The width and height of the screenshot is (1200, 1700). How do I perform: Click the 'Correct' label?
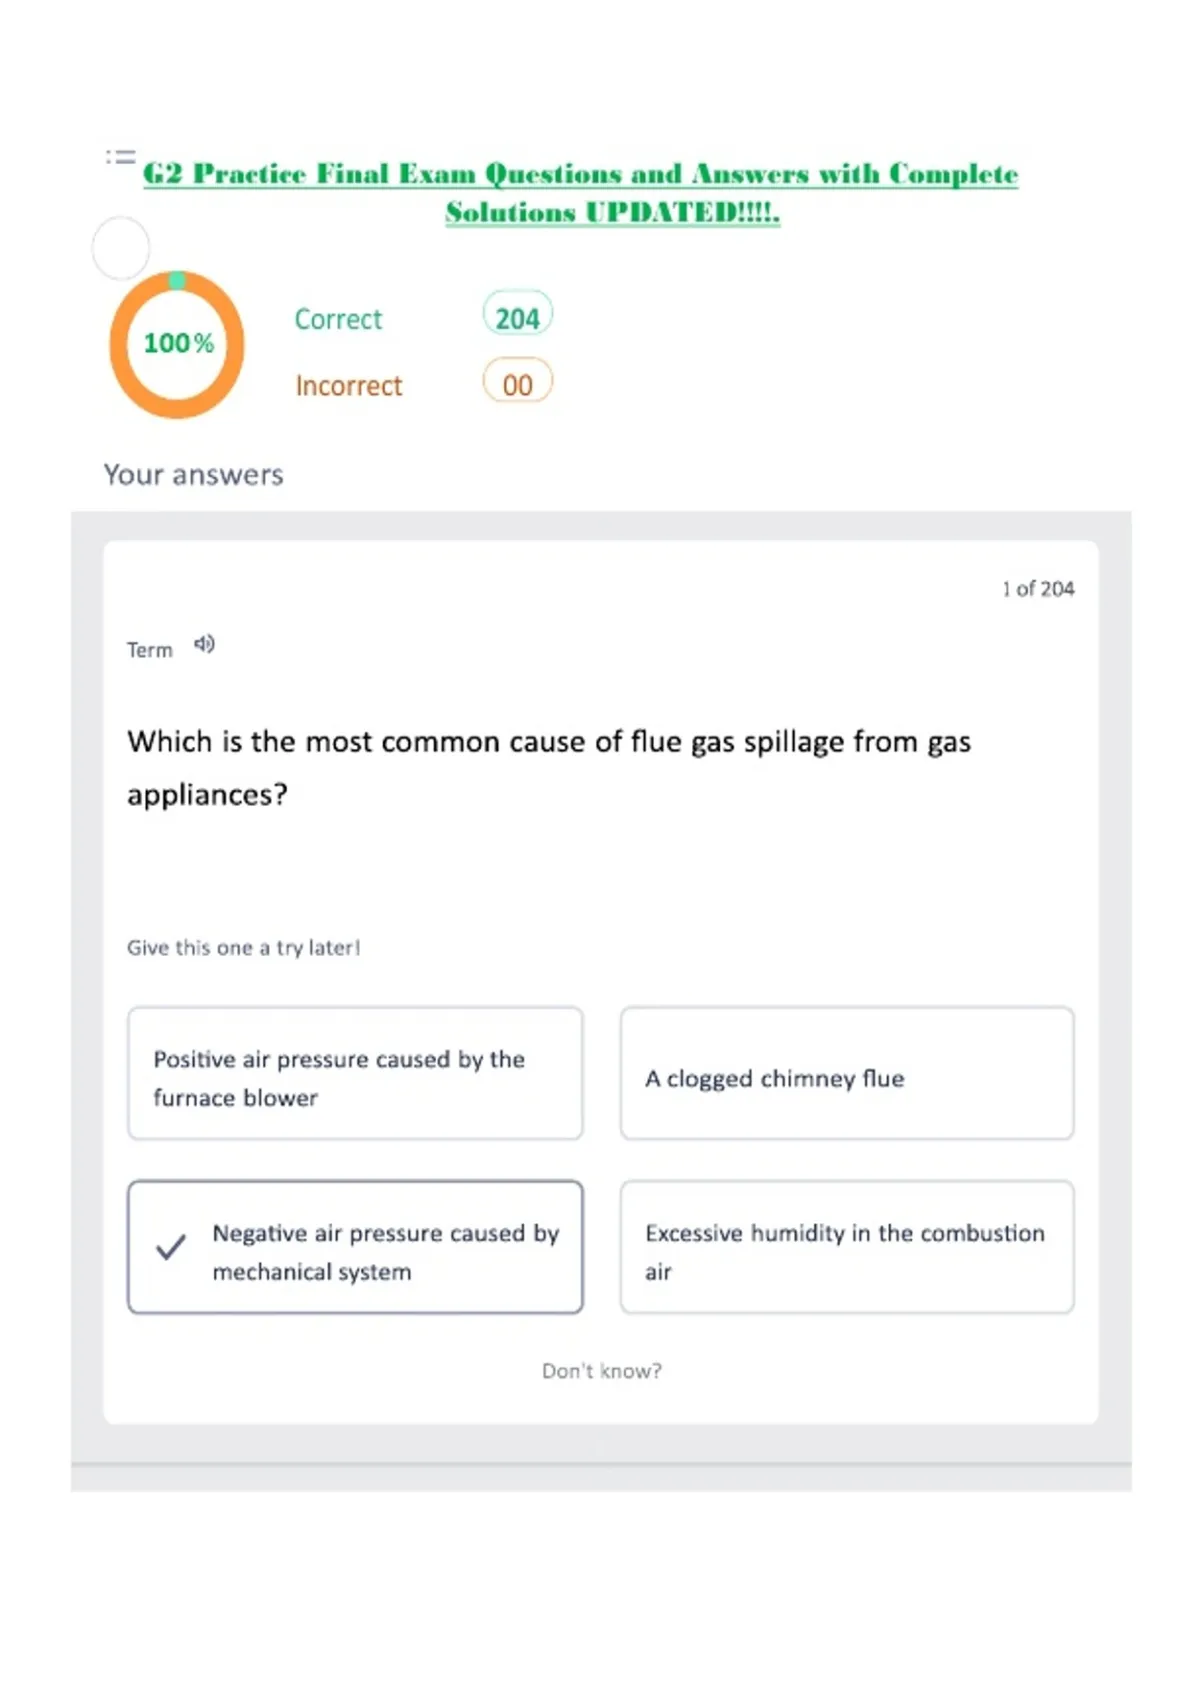click(338, 319)
